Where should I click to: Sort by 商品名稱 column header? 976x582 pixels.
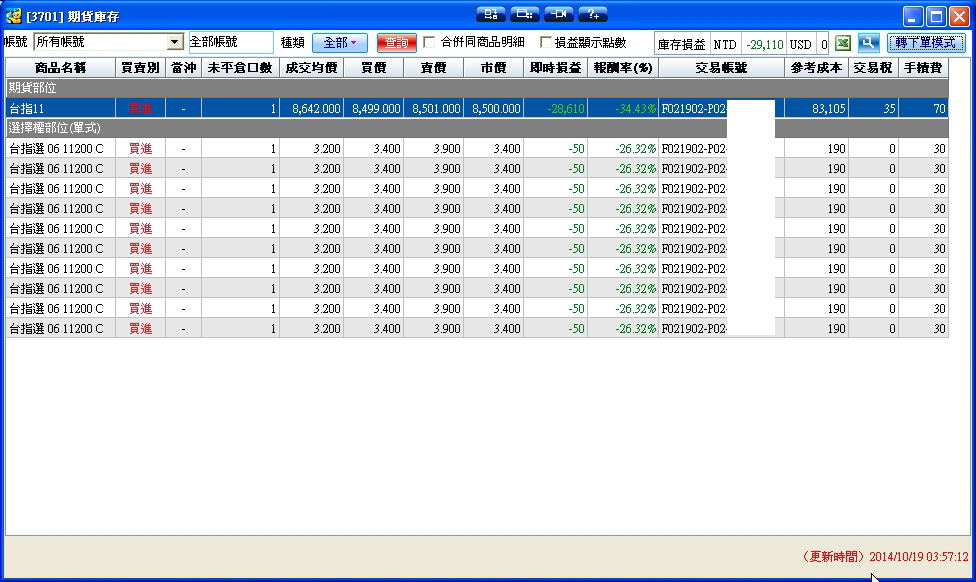(60, 68)
